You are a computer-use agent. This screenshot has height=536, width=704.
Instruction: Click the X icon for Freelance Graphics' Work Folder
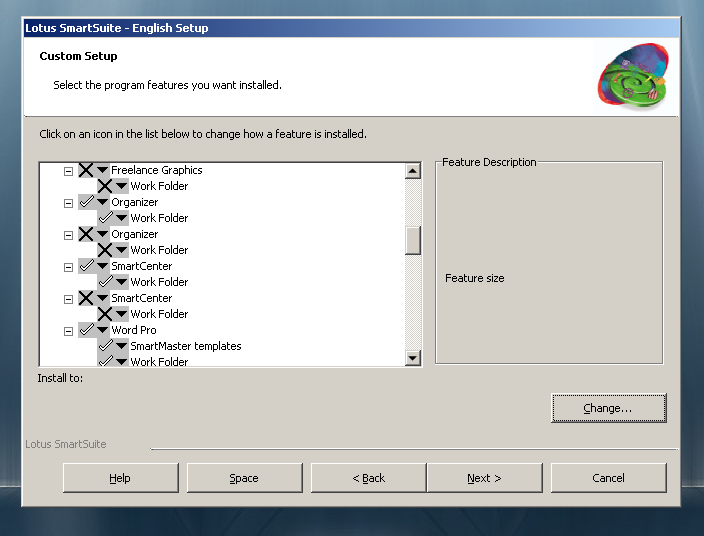pyautogui.click(x=113, y=186)
